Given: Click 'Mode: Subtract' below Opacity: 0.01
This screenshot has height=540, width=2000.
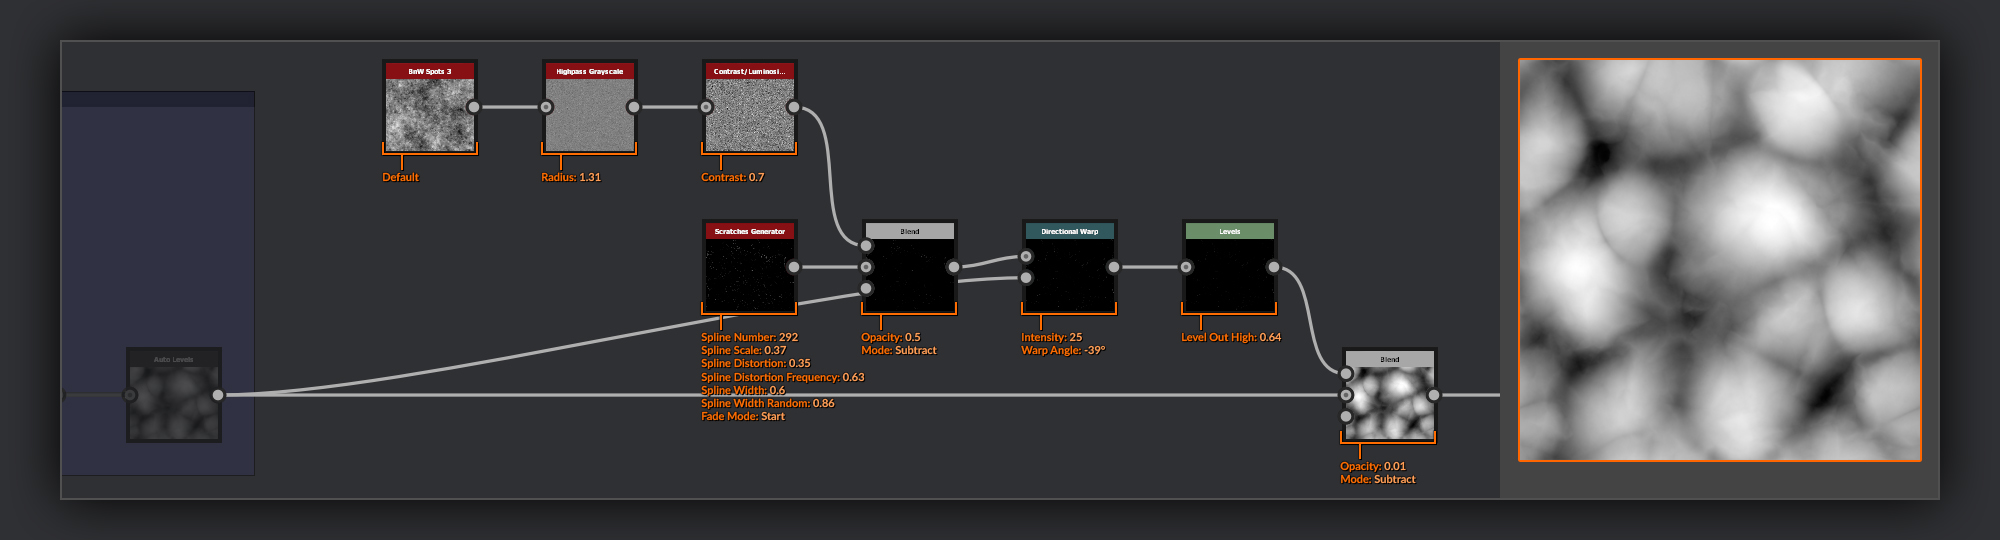Looking at the screenshot, I should click(x=1378, y=479).
